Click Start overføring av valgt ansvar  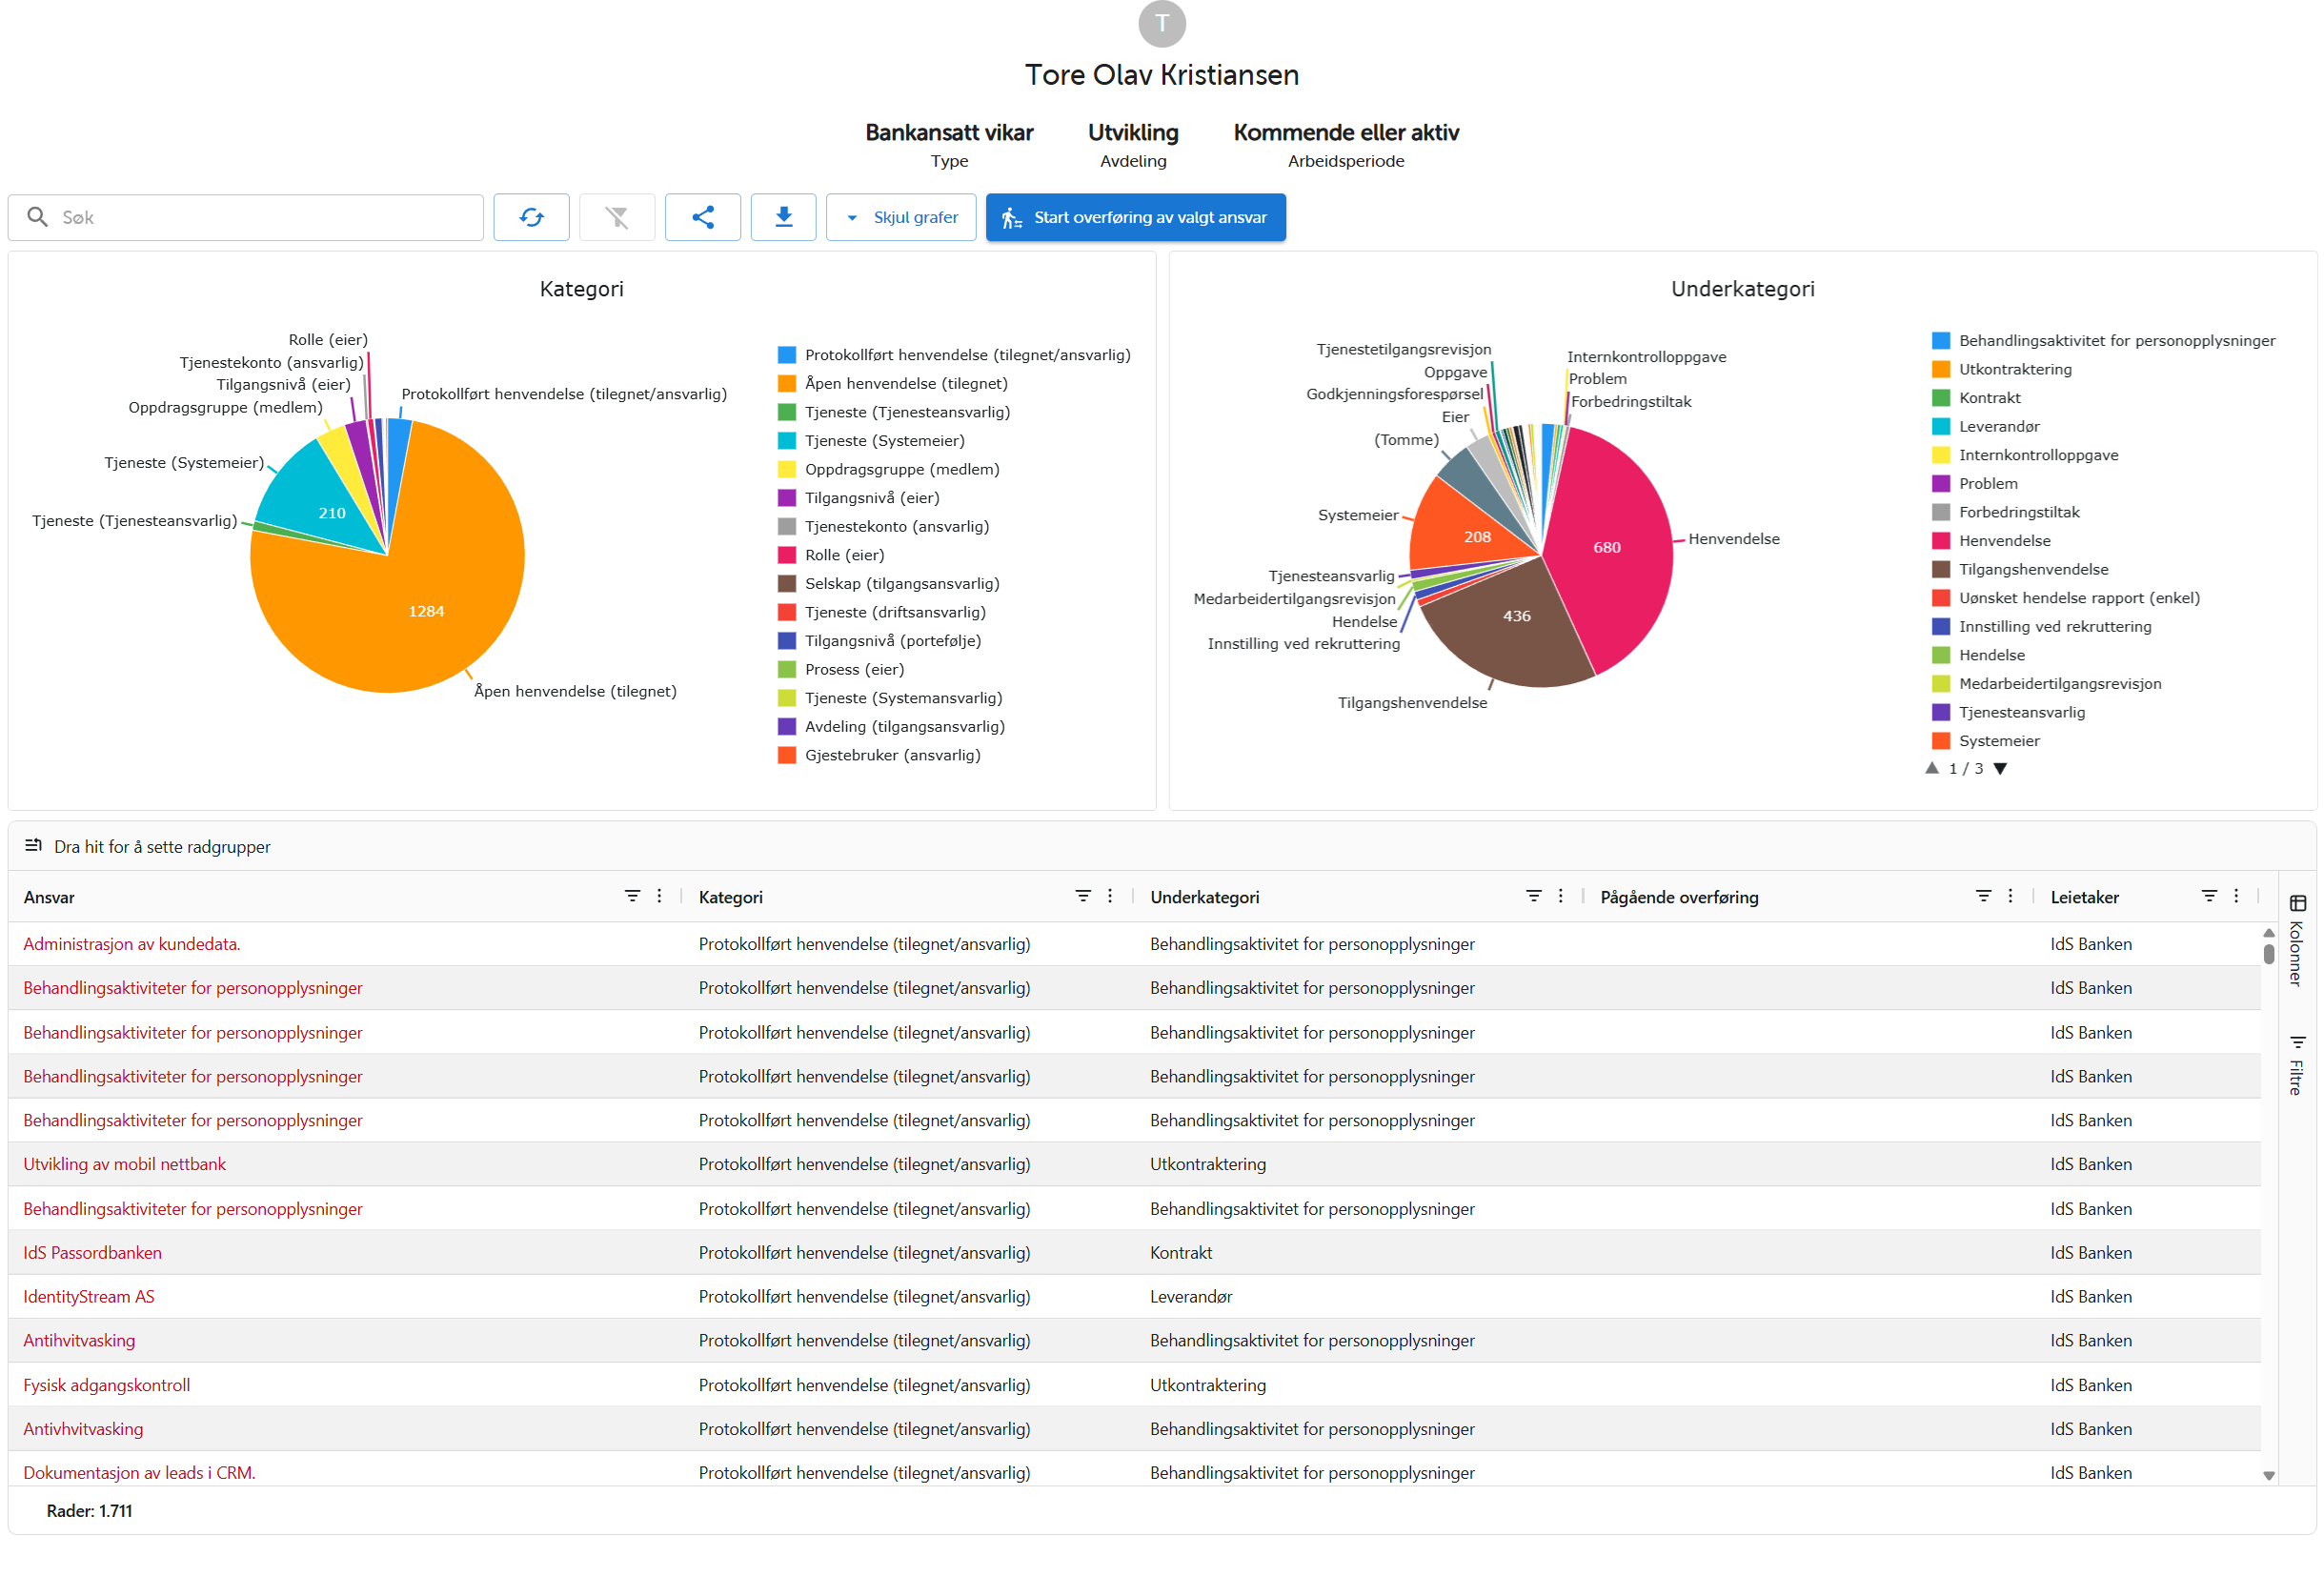click(1135, 217)
